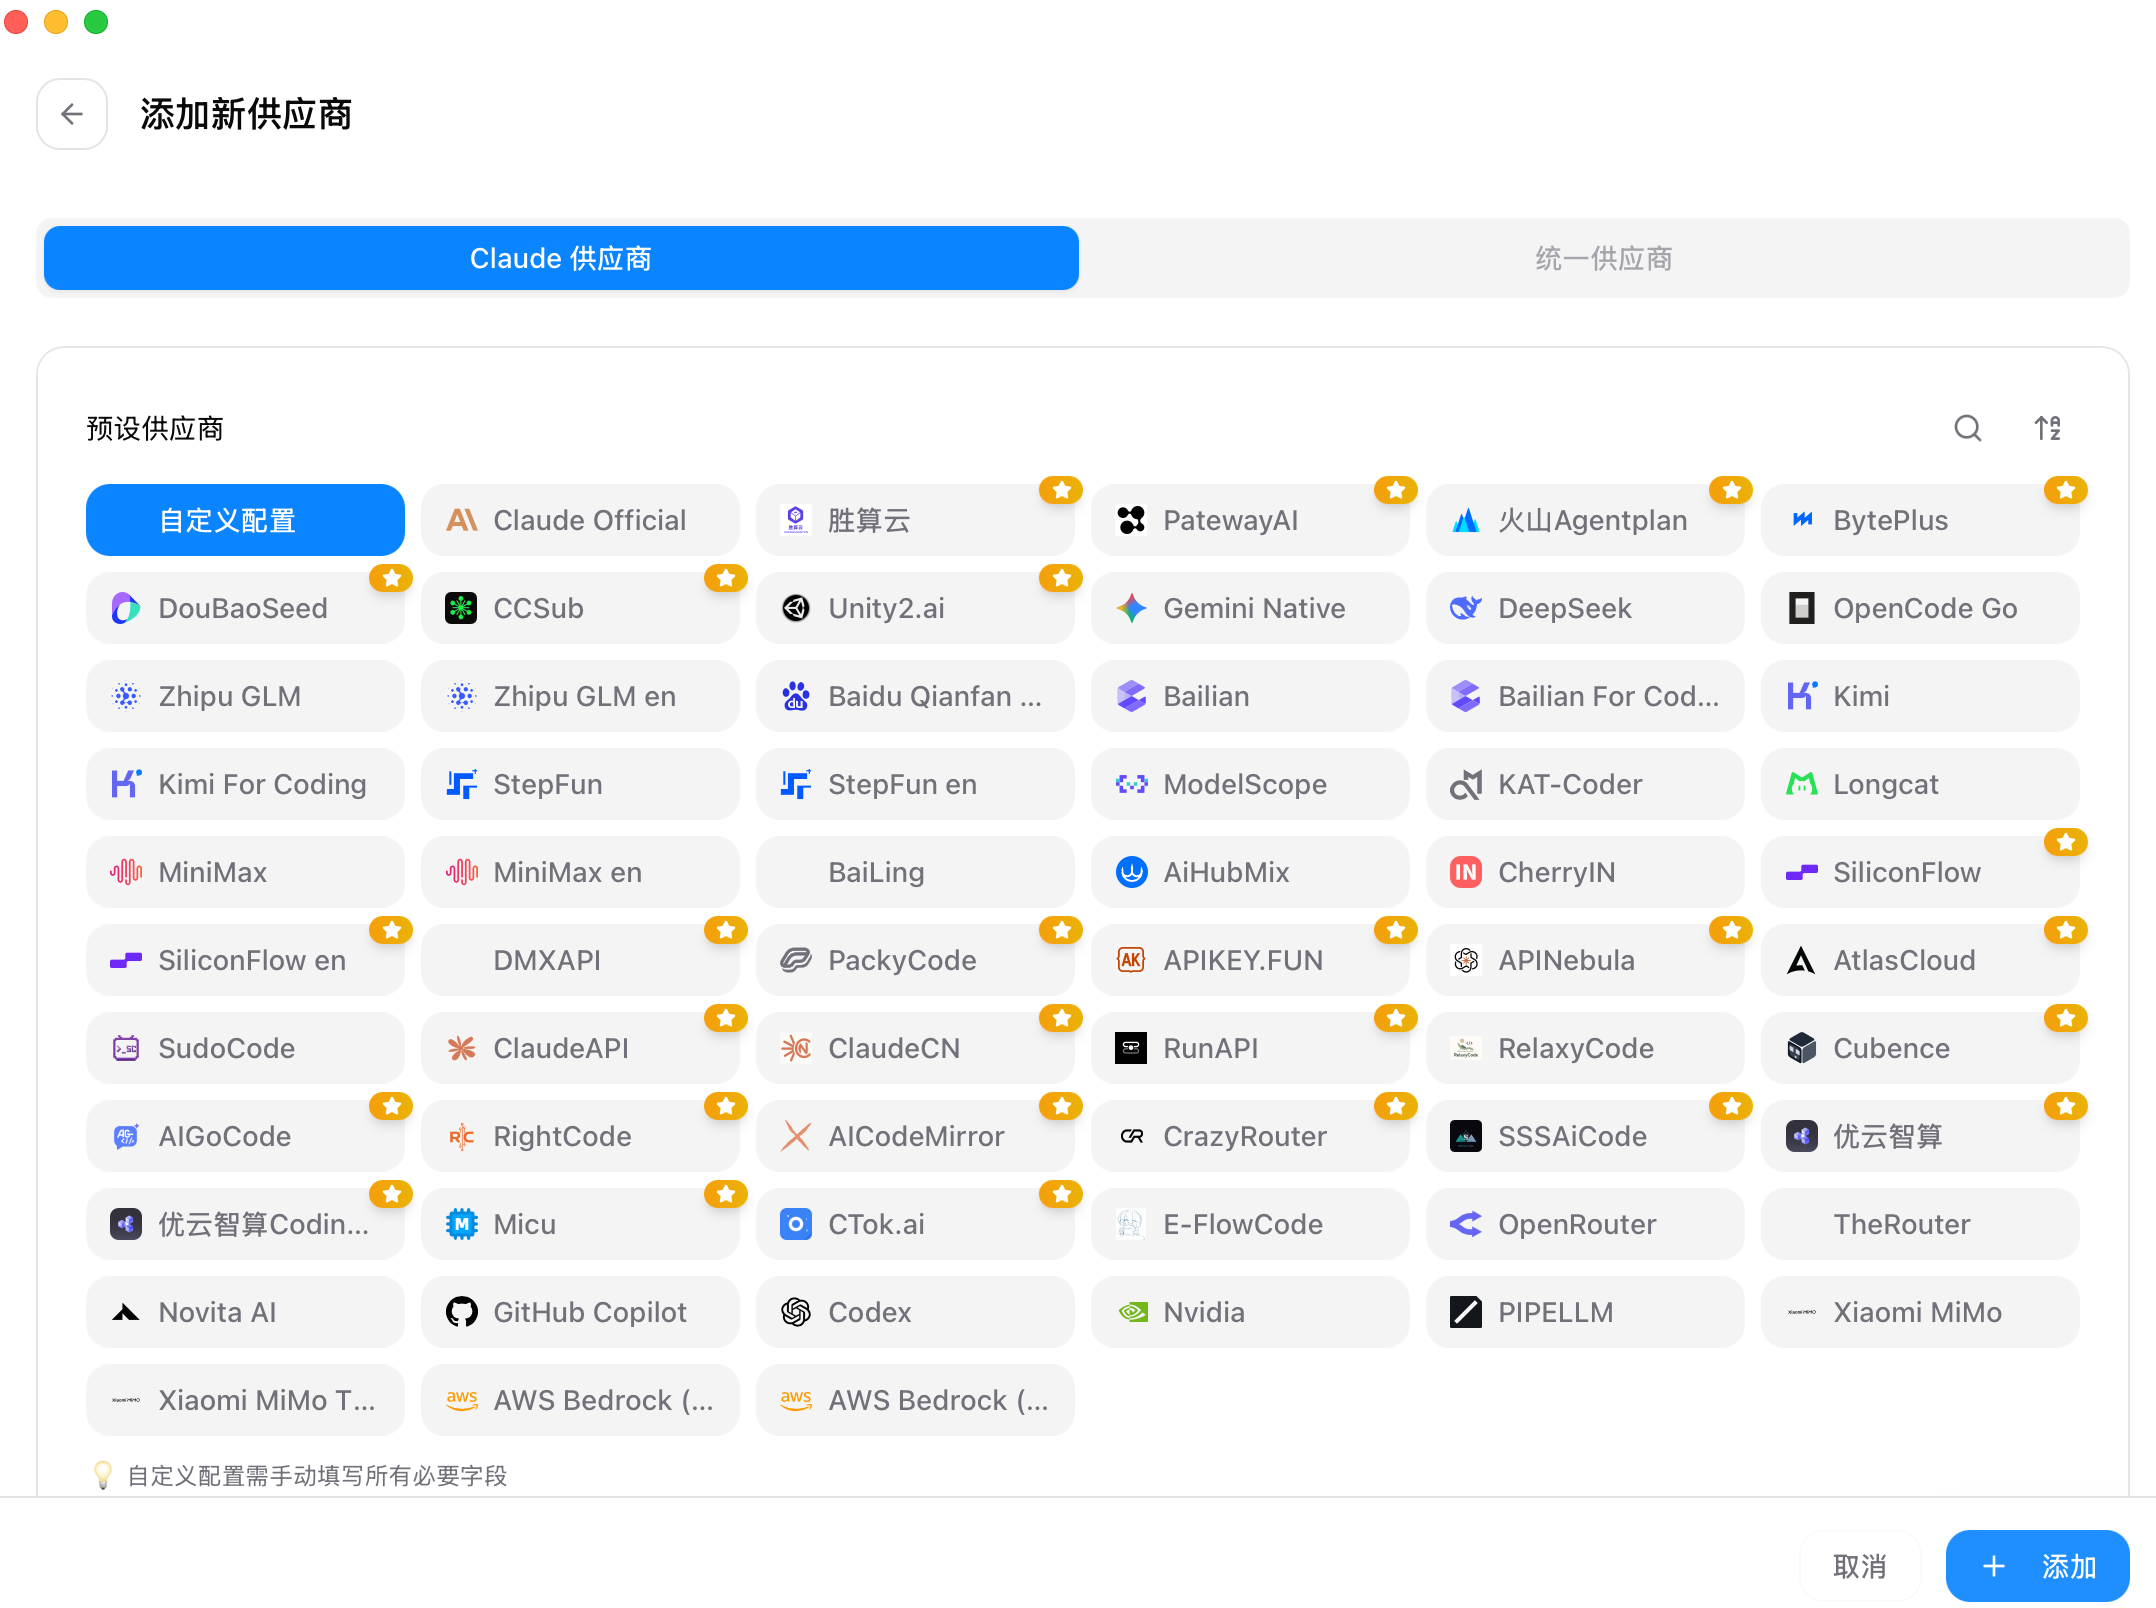
Task: Pick the Unity2.ai provider preset
Action: click(x=915, y=608)
